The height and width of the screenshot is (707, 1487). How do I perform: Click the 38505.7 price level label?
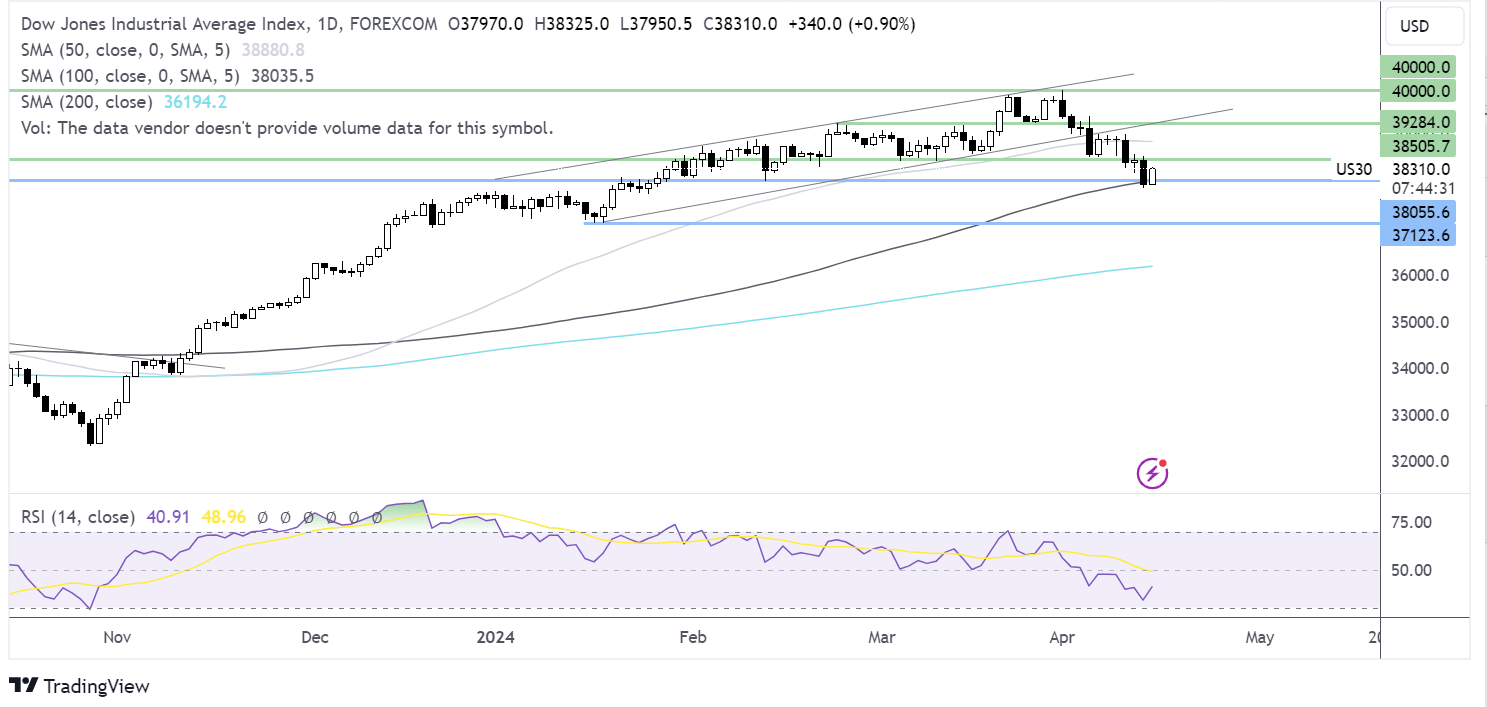point(1418,145)
